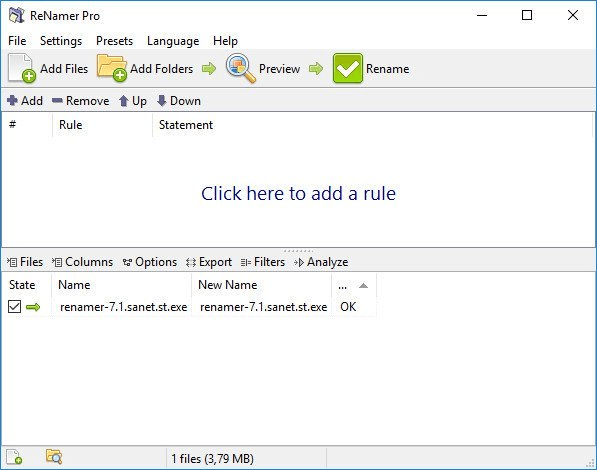
Task: Open the Presets menu
Action: pos(114,41)
